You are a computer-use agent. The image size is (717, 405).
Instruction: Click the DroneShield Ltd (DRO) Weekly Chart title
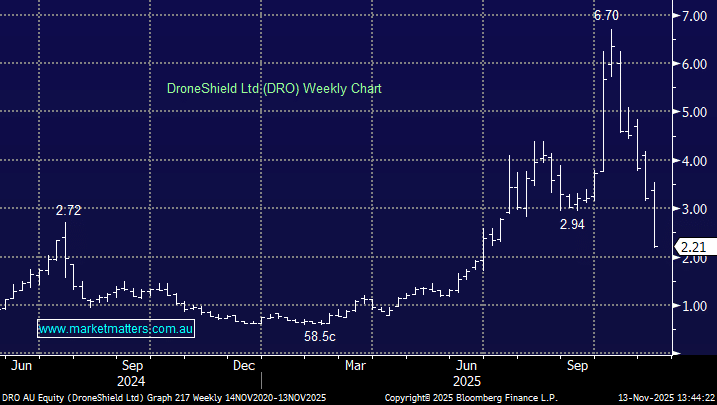coord(274,89)
